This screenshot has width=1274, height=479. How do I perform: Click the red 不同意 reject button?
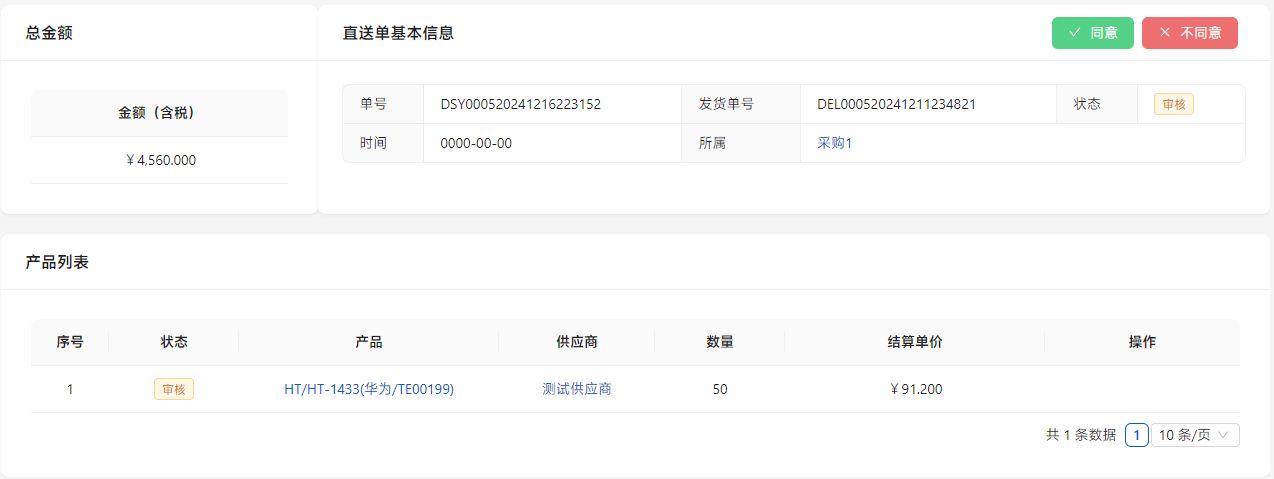[x=1189, y=33]
